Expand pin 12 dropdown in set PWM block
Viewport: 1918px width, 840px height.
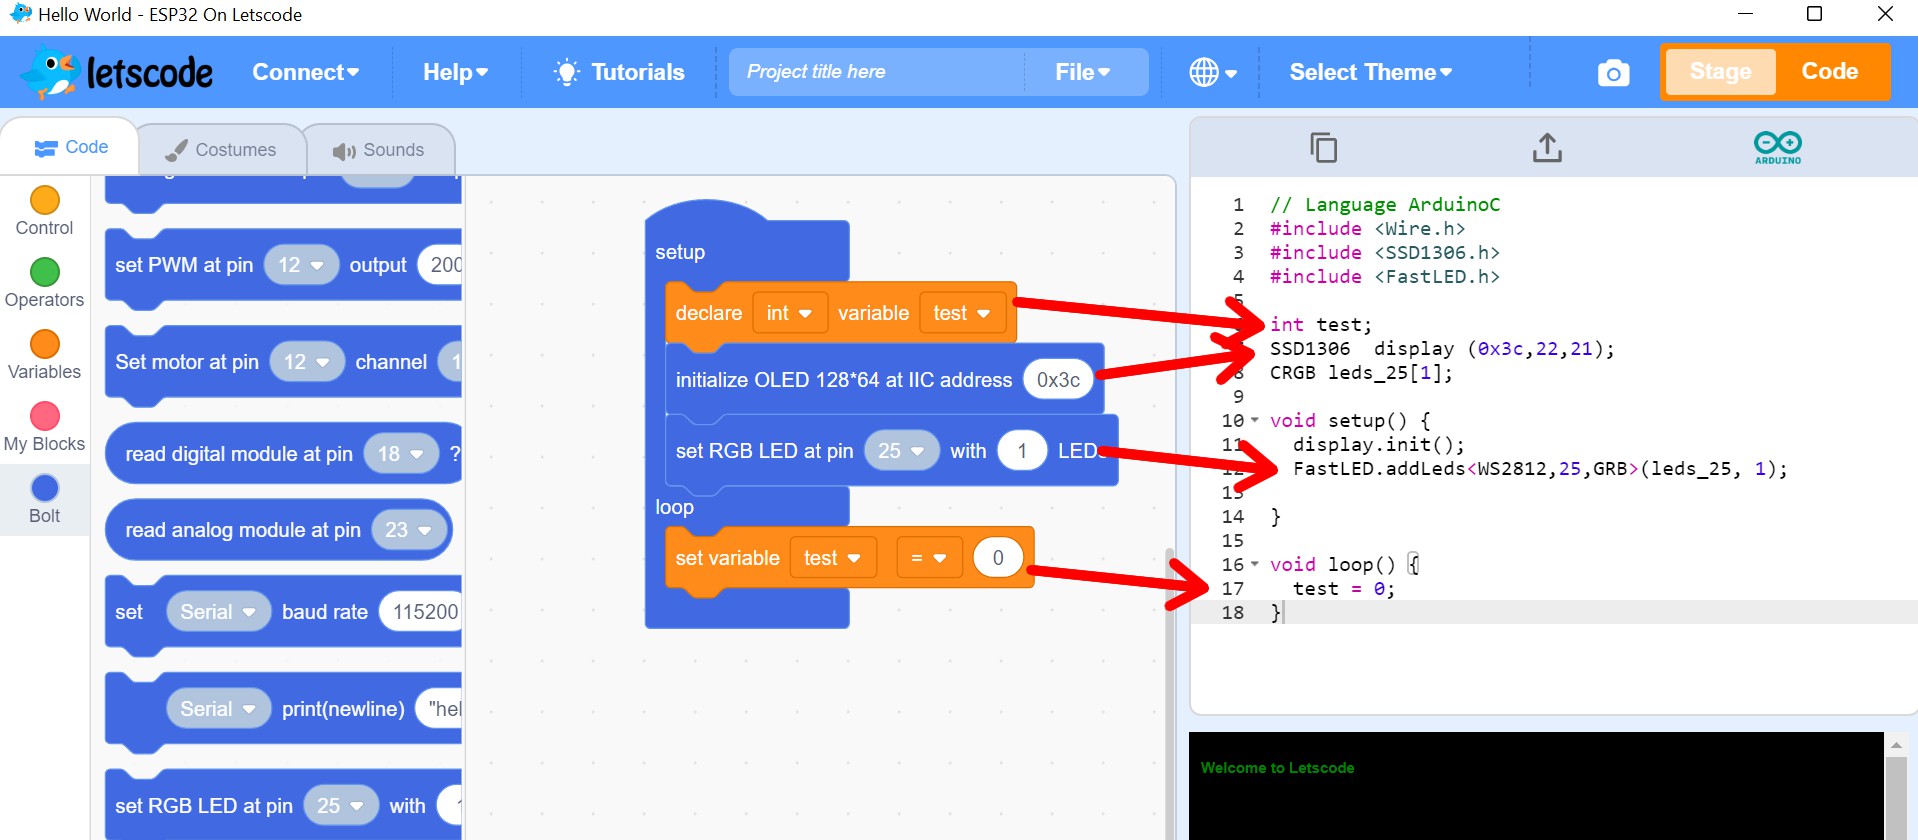pyautogui.click(x=301, y=265)
